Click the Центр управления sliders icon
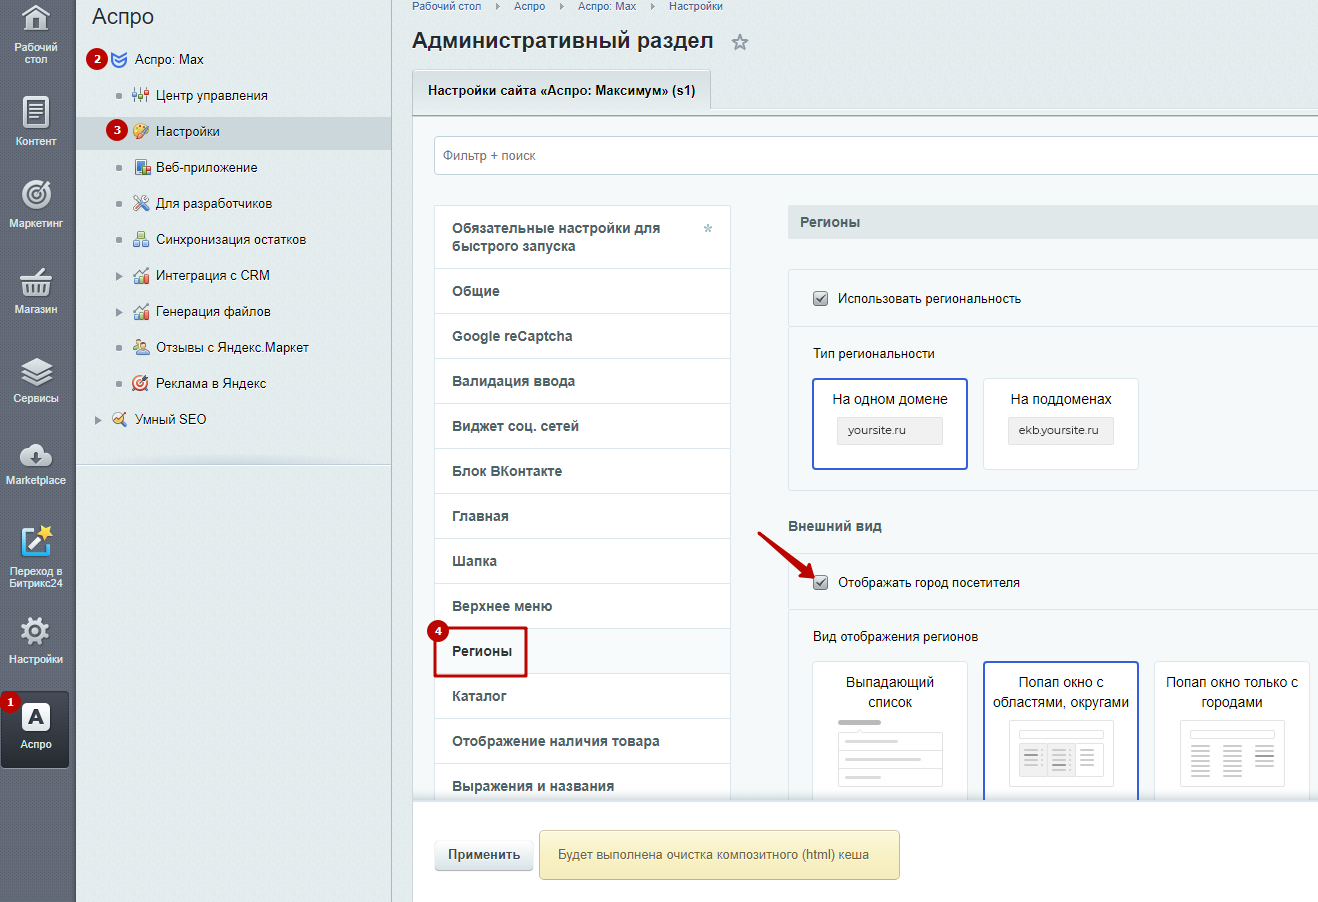The image size is (1318, 902). pyautogui.click(x=141, y=96)
